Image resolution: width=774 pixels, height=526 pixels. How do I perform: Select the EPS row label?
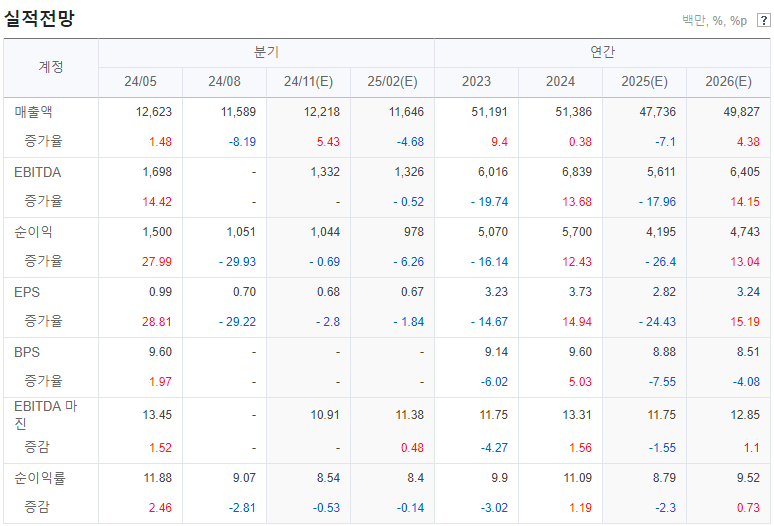[x=27, y=292]
